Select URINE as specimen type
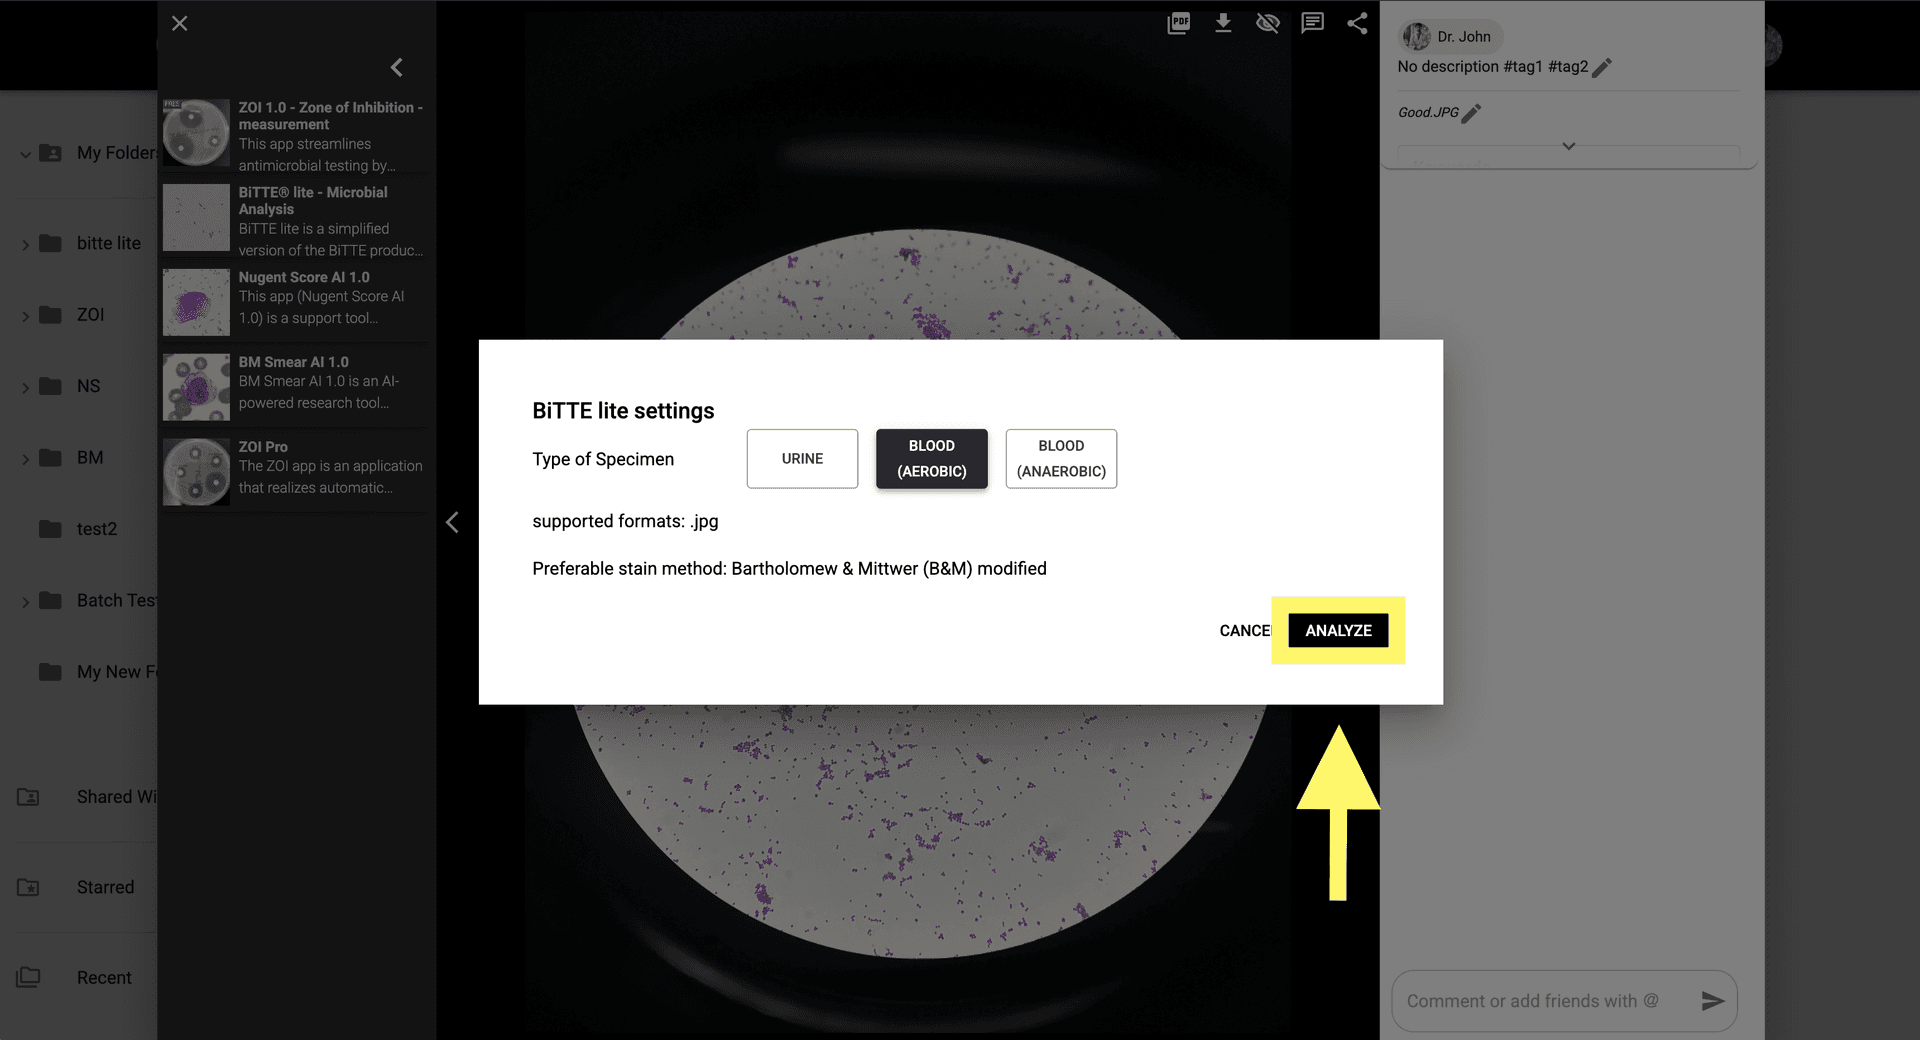The height and width of the screenshot is (1040, 1920). tap(801, 458)
